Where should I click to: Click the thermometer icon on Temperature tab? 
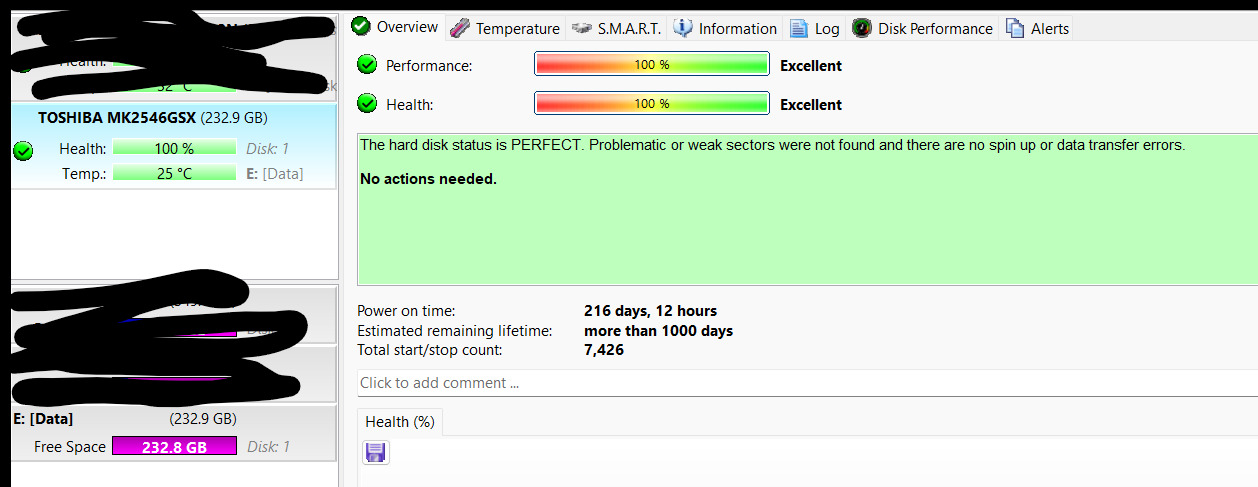click(x=460, y=28)
